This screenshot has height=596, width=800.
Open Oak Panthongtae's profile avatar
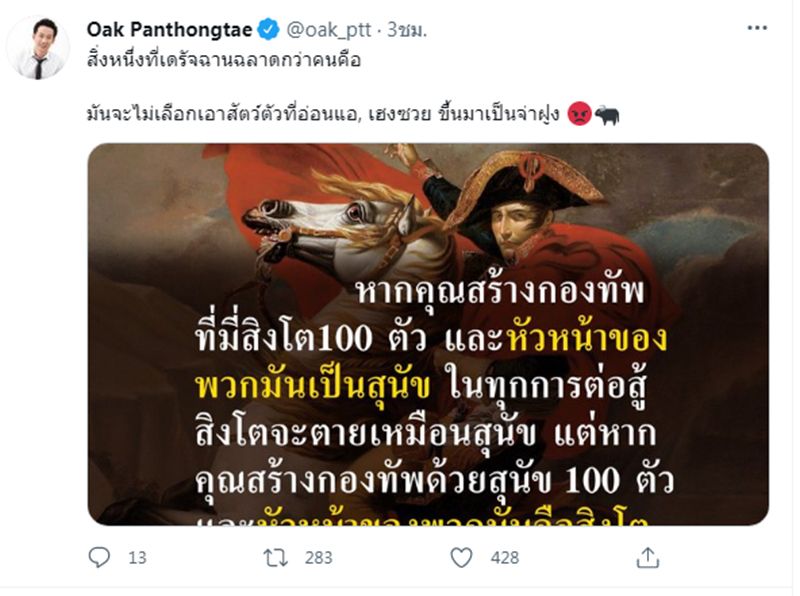pos(38,48)
